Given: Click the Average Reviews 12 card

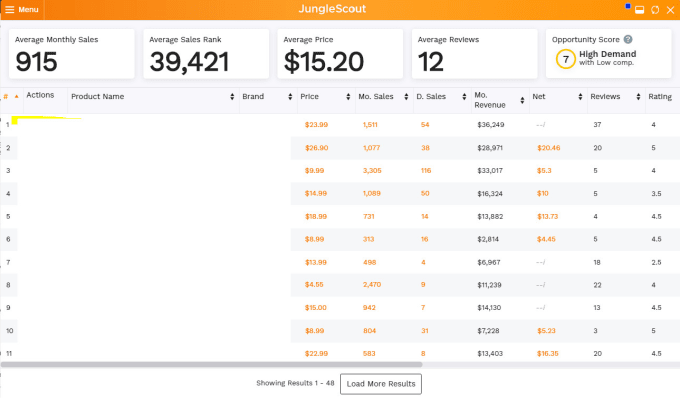Looking at the screenshot, I should pos(474,54).
